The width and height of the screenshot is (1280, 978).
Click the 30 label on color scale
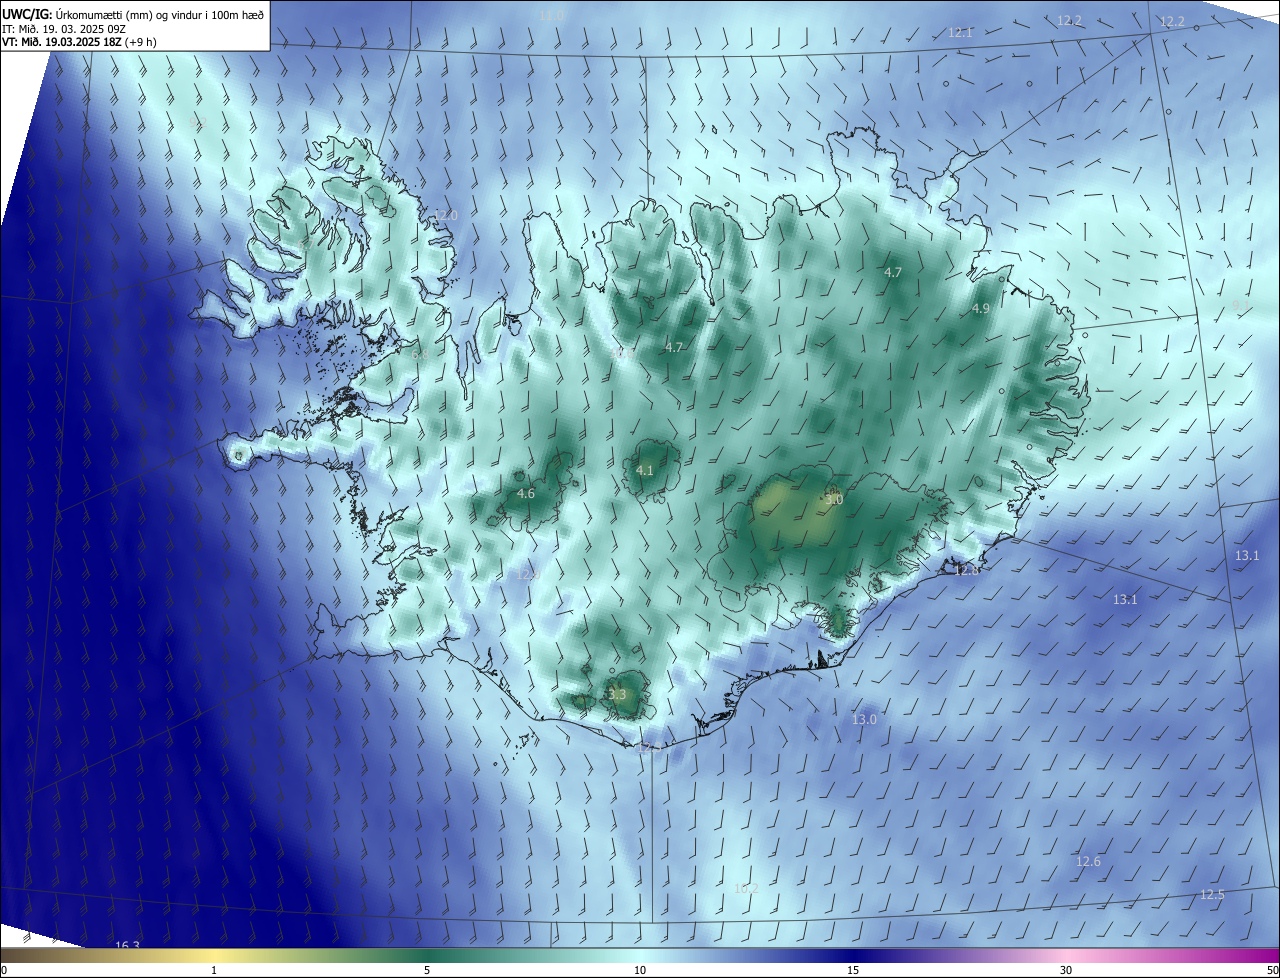coord(1066,971)
